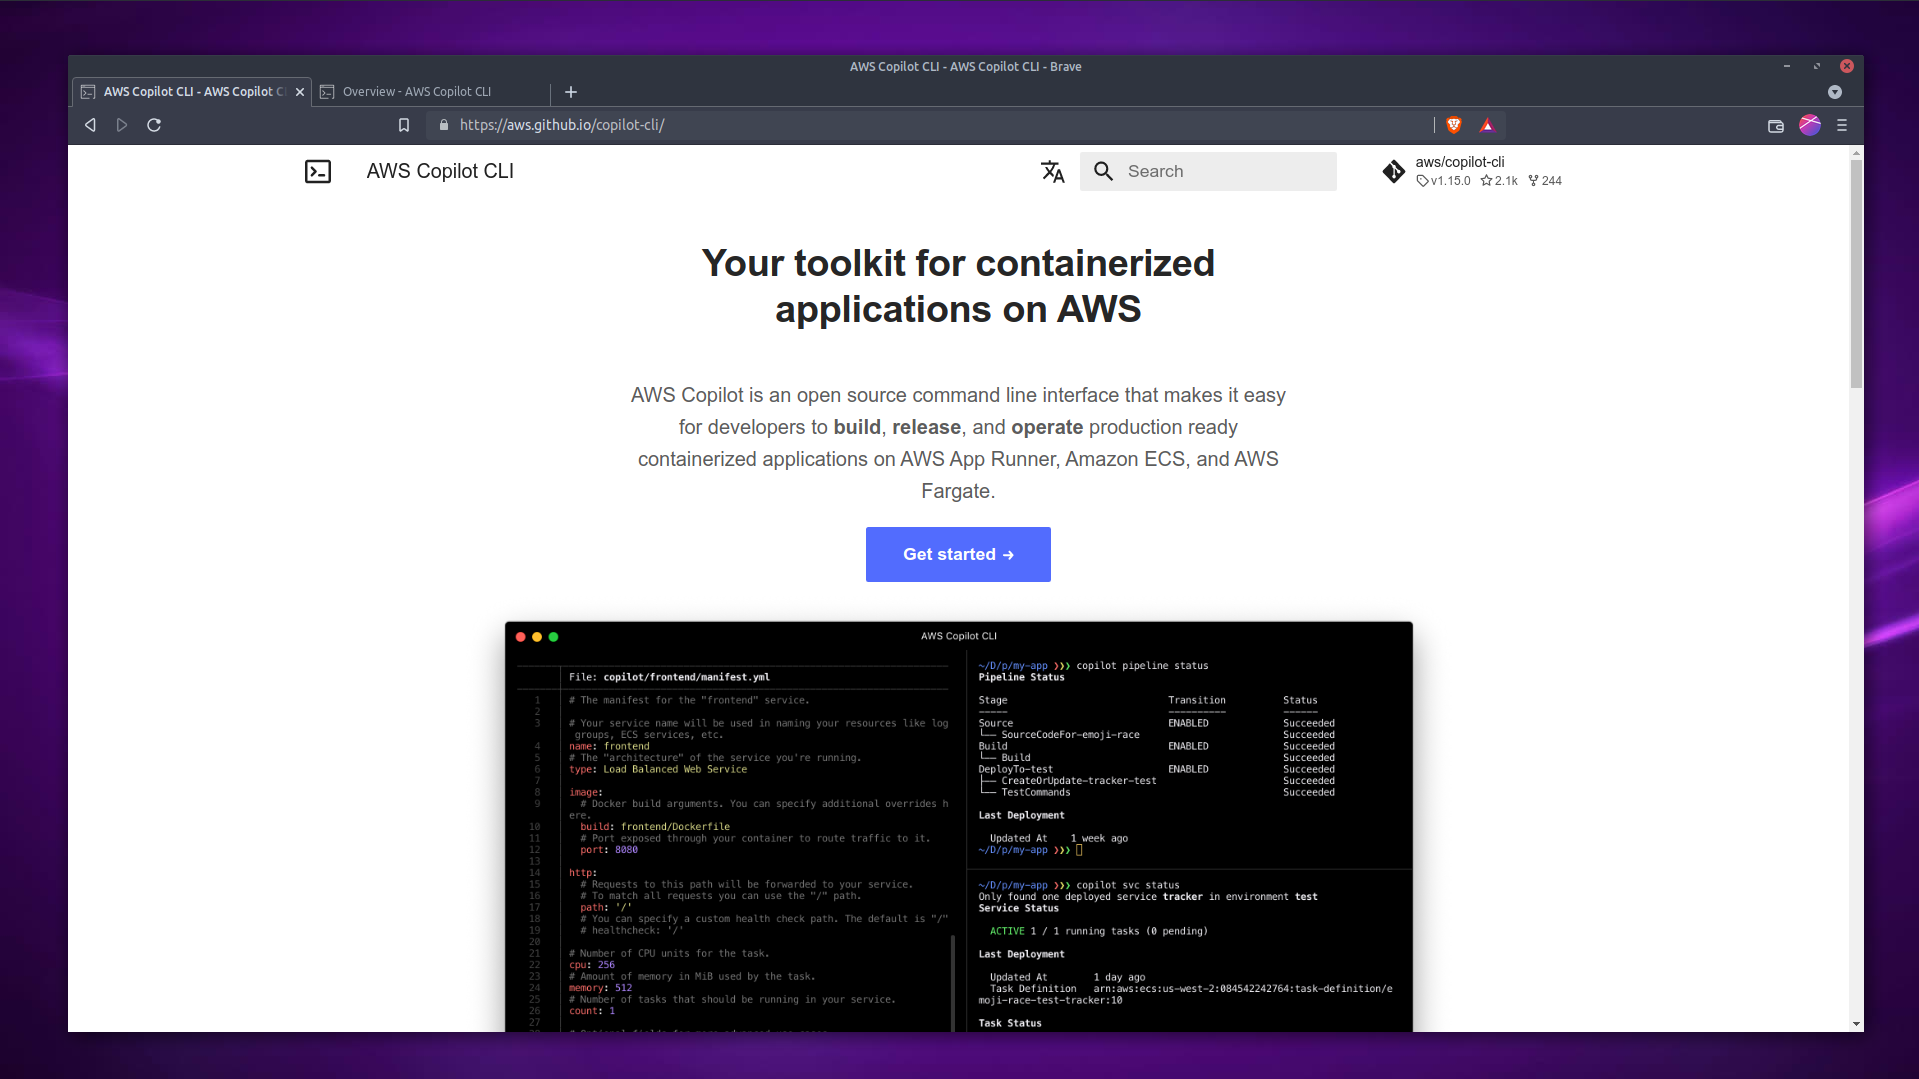Click the AWS Copilot CLI terminal logo
The height and width of the screenshot is (1079, 1919).
(318, 171)
